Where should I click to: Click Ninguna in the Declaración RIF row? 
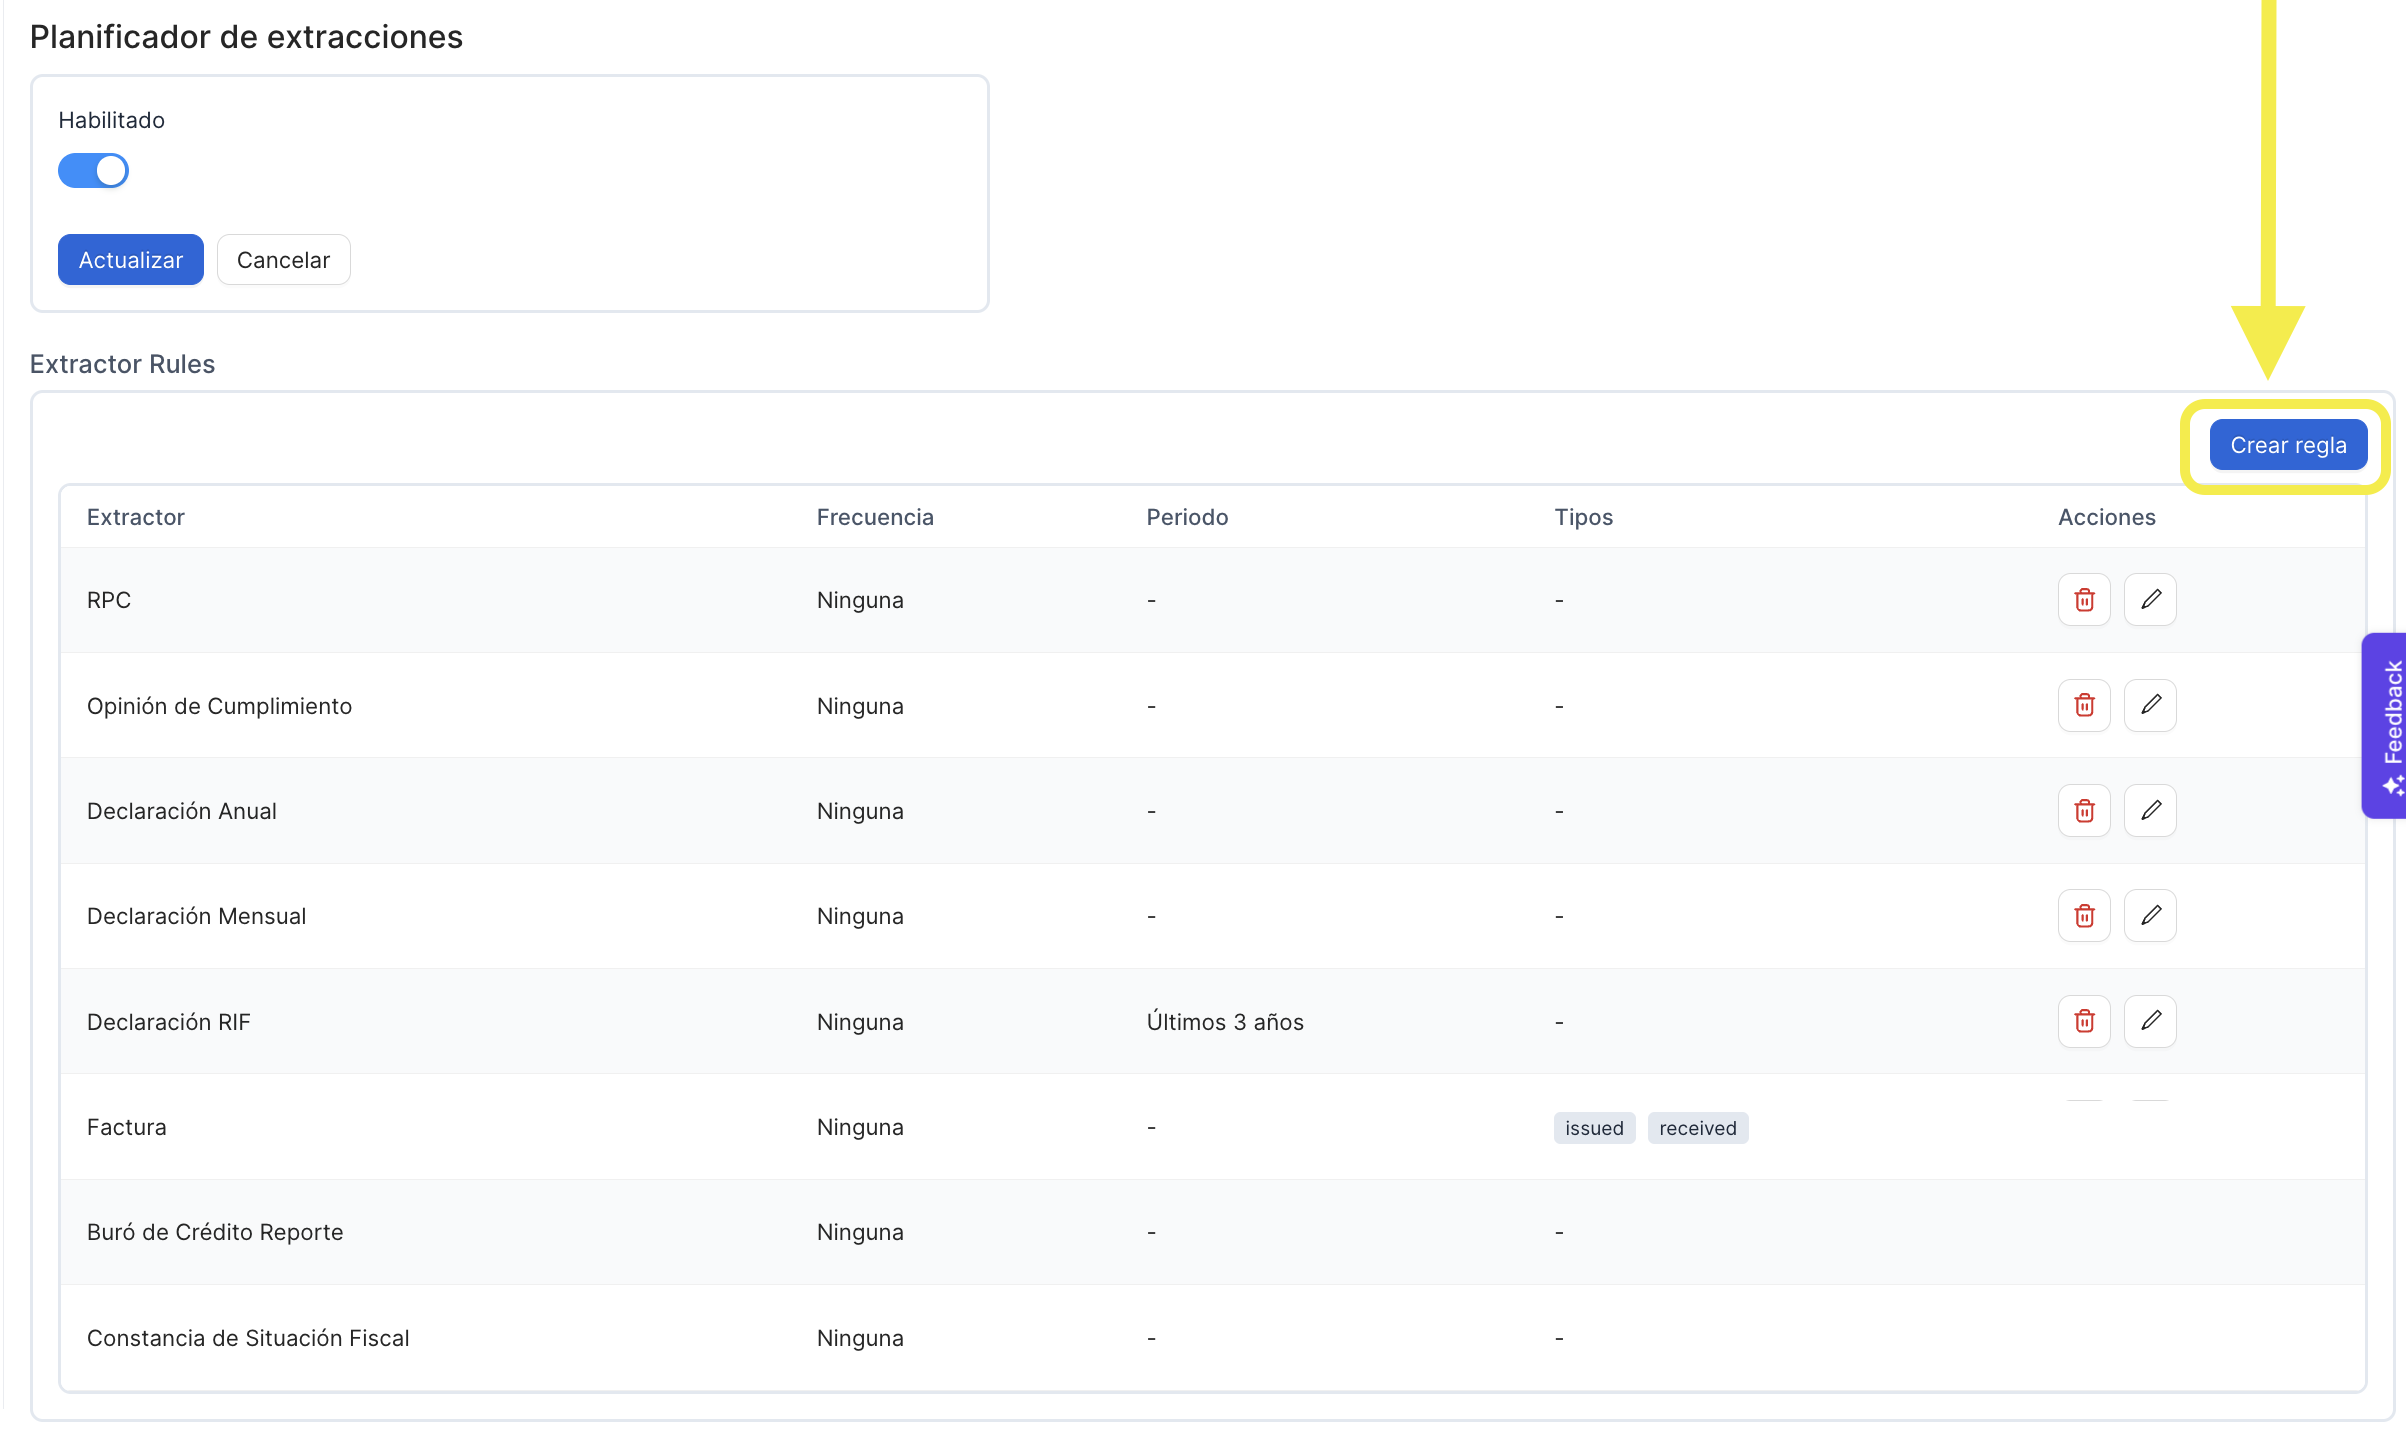coord(860,1022)
